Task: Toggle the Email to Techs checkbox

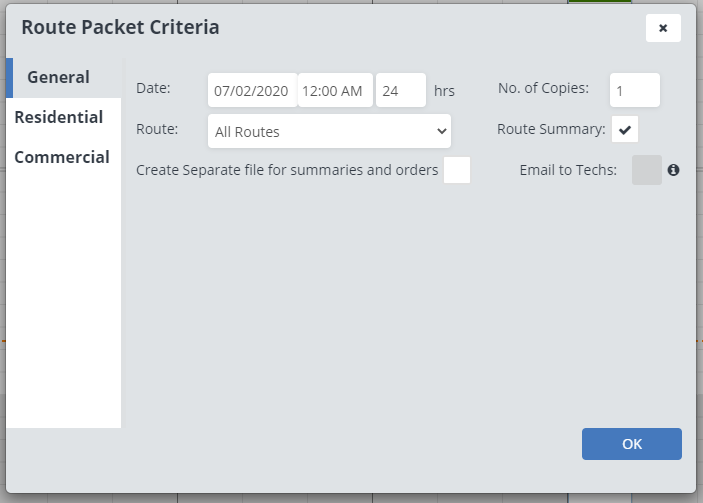Action: point(647,170)
